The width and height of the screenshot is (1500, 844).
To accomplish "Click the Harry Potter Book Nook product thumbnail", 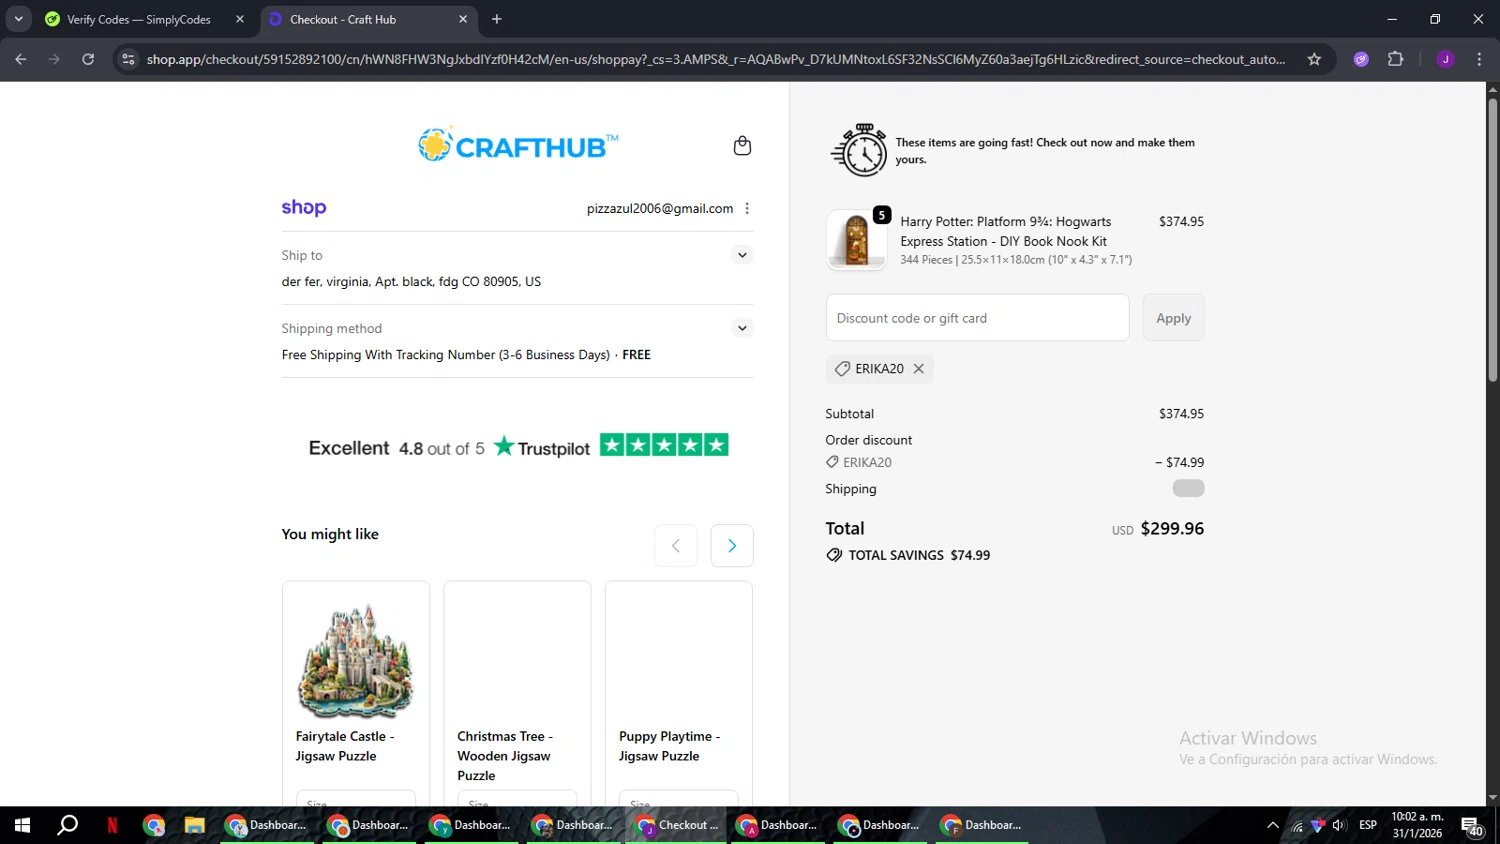I will point(856,240).
